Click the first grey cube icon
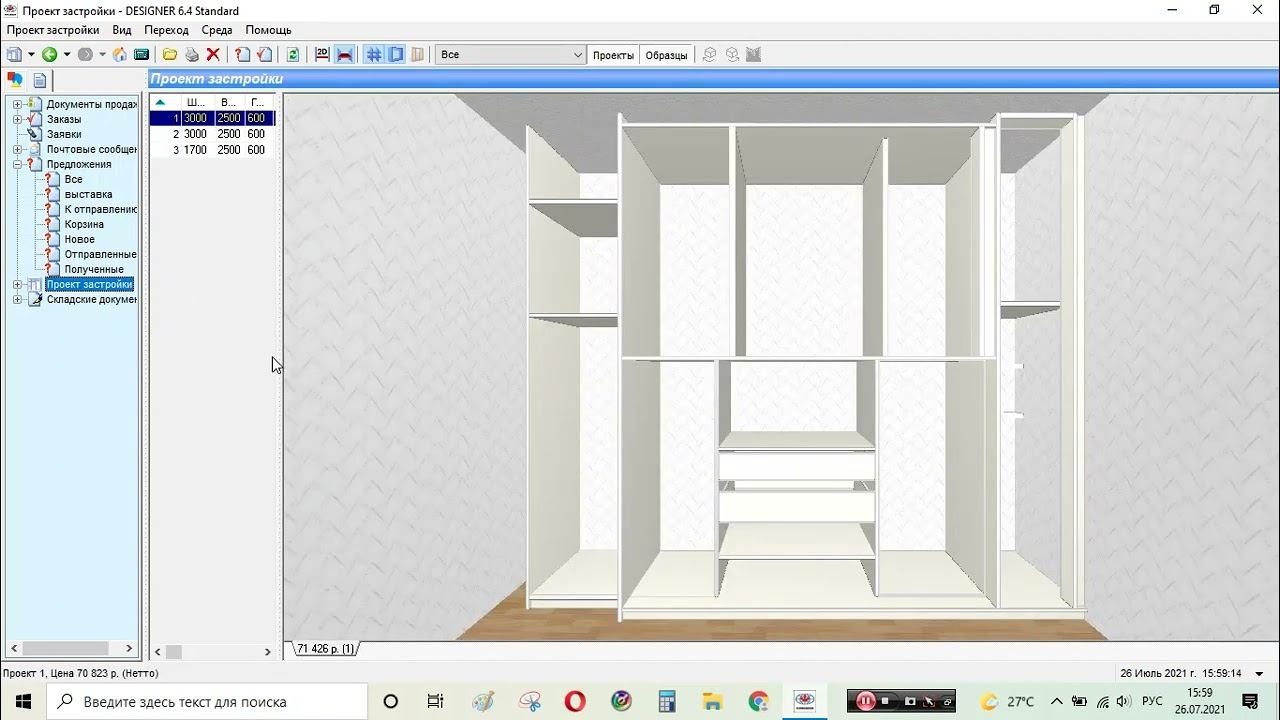 [x=710, y=55]
